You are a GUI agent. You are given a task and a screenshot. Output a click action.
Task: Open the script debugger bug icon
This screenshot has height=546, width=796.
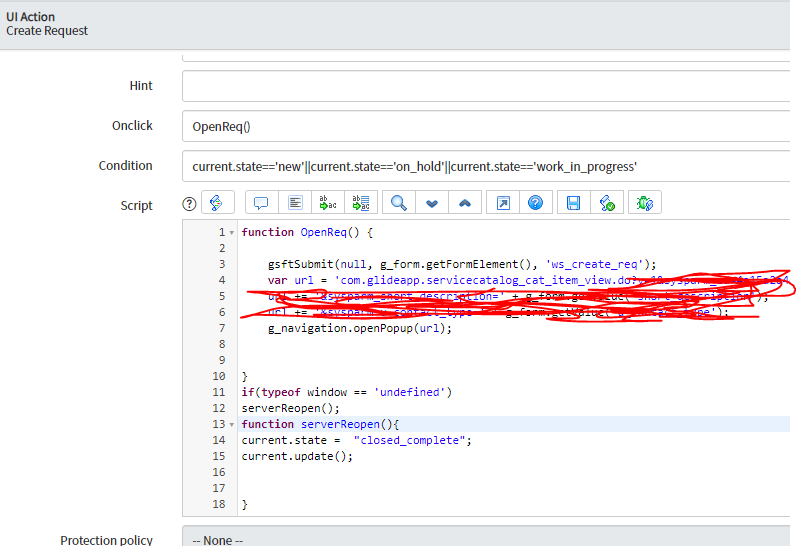(645, 203)
